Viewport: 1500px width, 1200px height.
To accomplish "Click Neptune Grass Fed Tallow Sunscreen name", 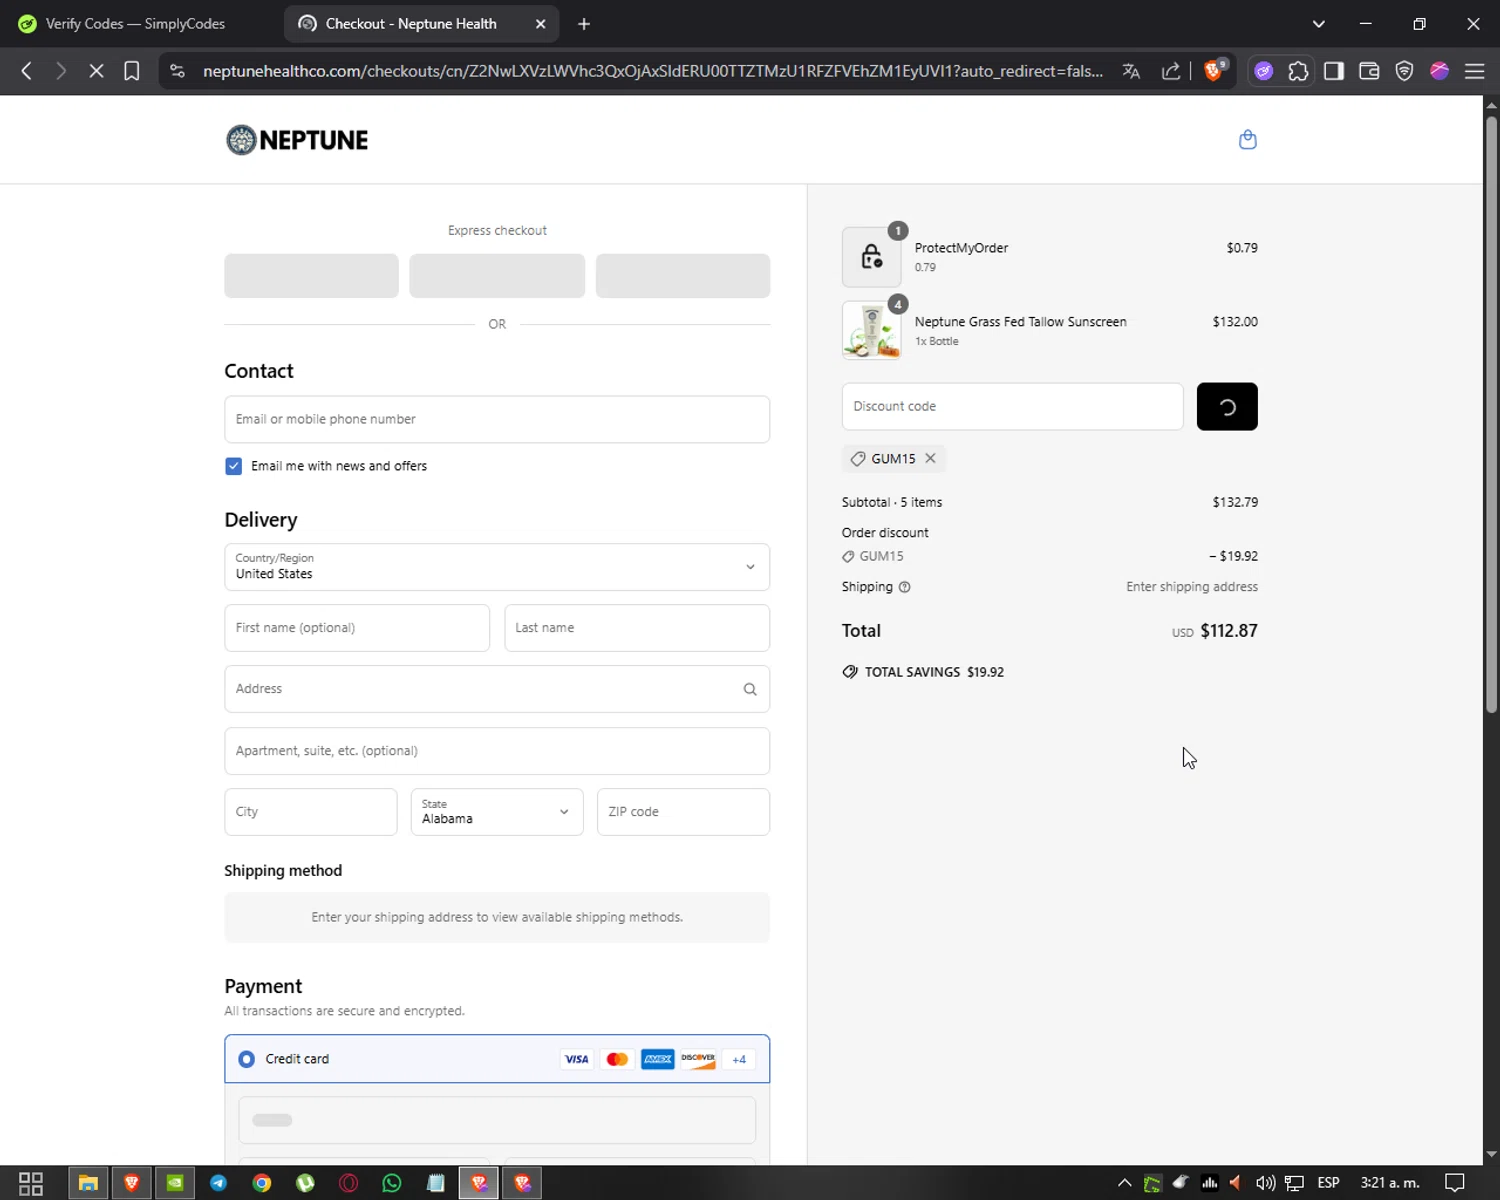I will (x=1020, y=322).
